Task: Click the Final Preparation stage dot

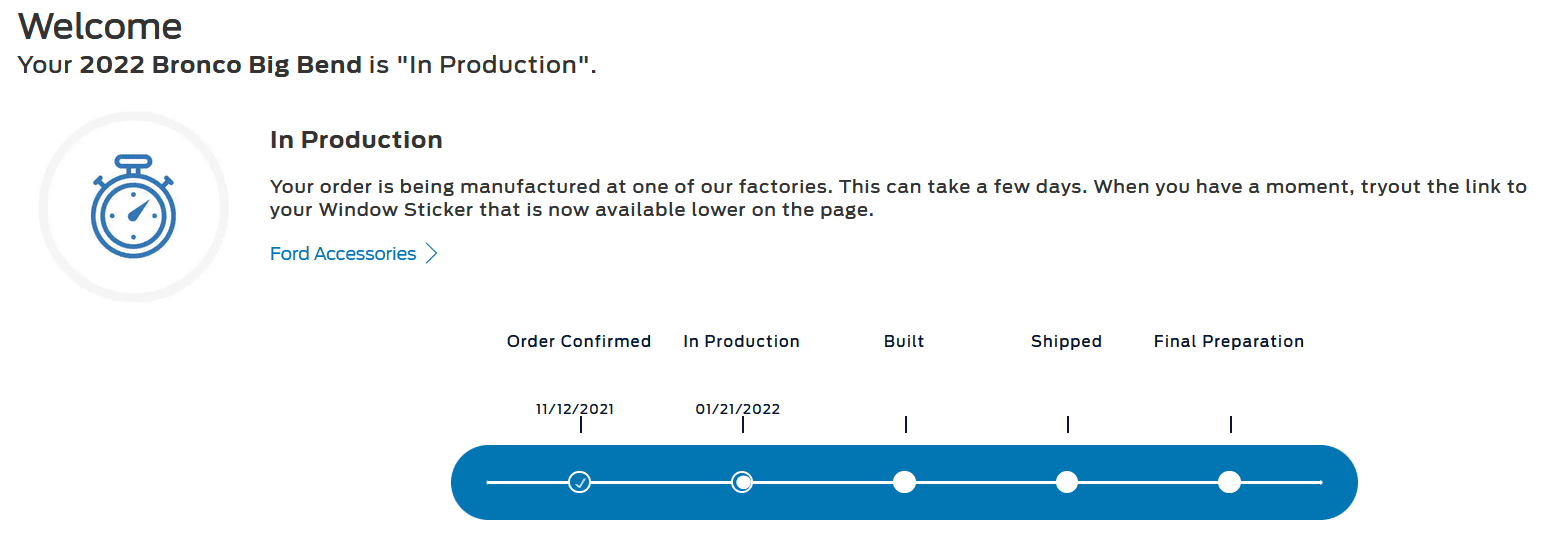Action: click(1230, 482)
